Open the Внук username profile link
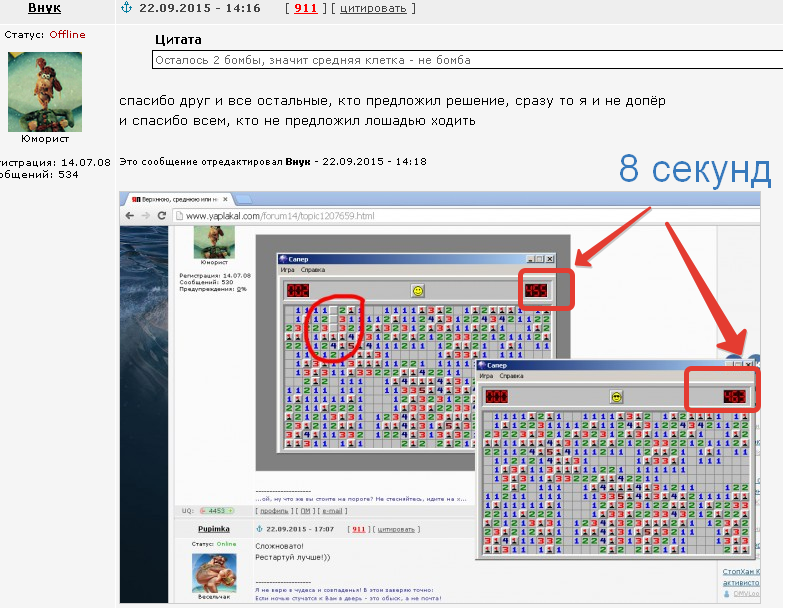This screenshot has width=792, height=608. coord(44,8)
